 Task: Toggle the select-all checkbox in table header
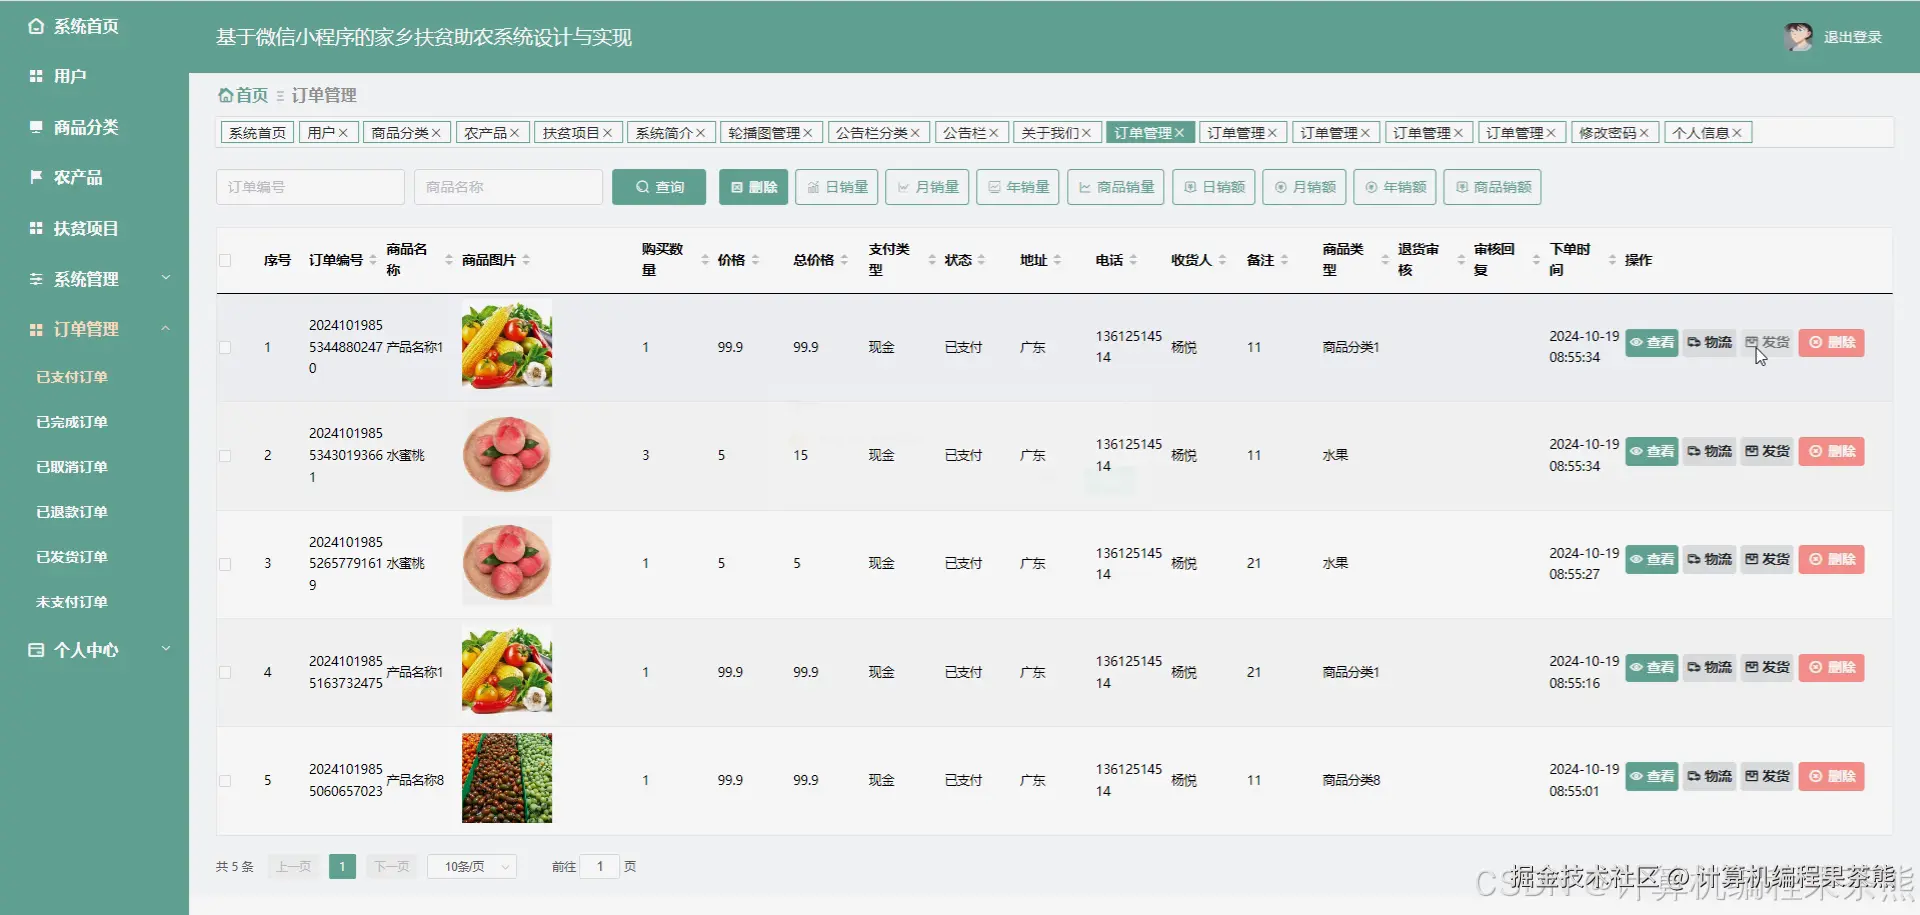pyautogui.click(x=225, y=260)
